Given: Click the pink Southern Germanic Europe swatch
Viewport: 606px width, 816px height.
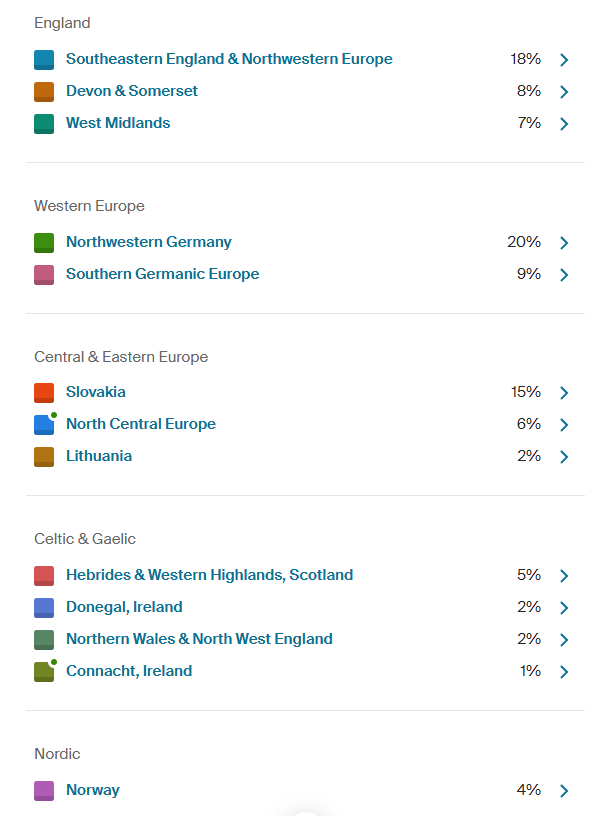Looking at the screenshot, I should (44, 275).
